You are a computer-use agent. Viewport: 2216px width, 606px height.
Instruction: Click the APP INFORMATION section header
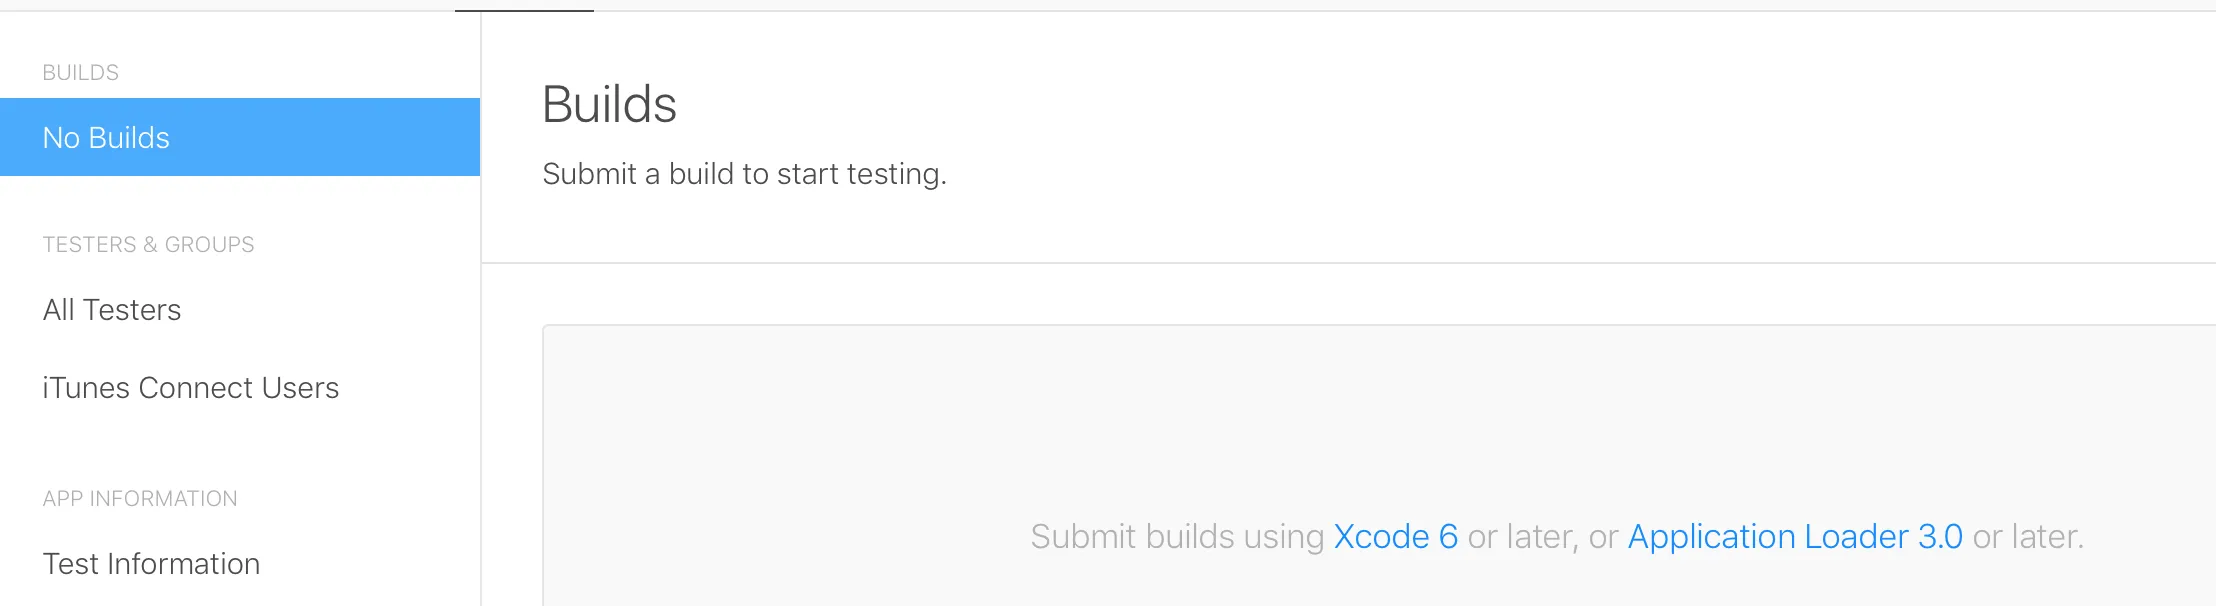pos(140,499)
